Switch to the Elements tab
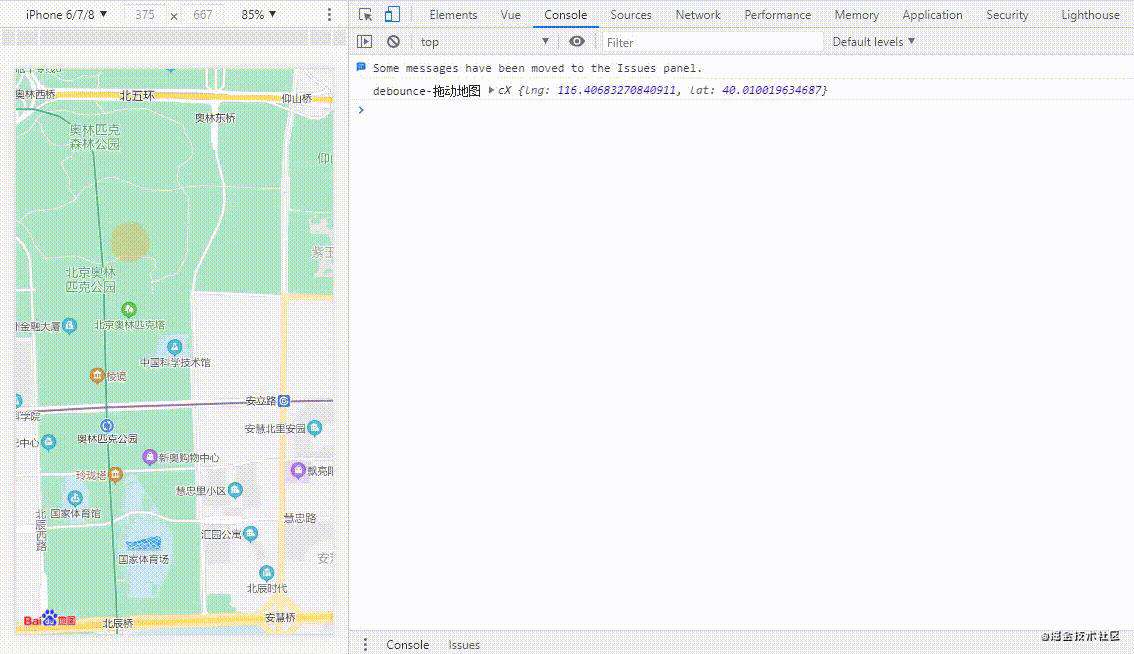 tap(453, 14)
